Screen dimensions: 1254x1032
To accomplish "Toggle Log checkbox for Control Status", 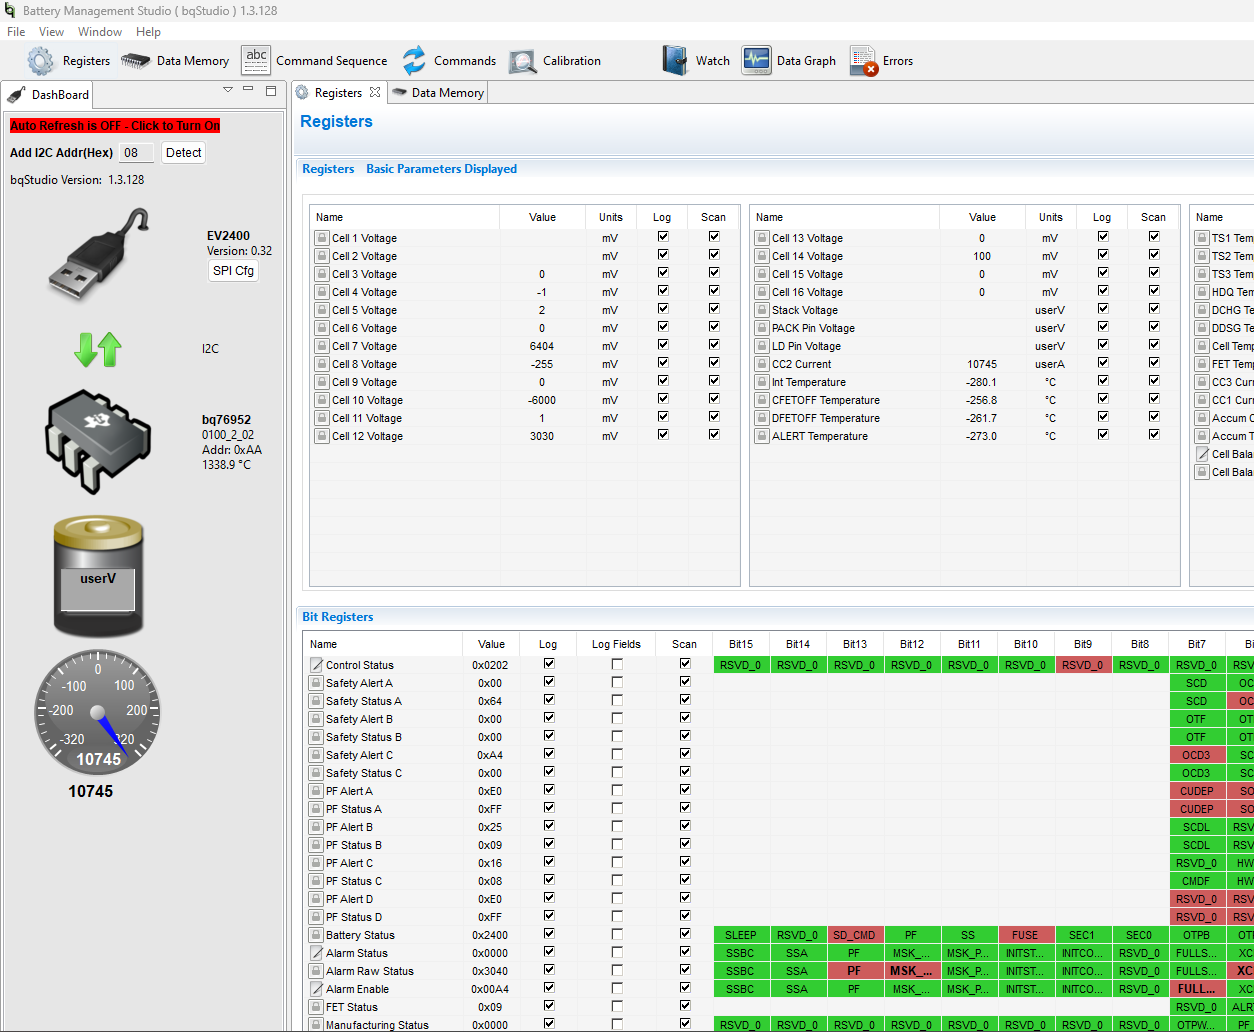I will [549, 664].
